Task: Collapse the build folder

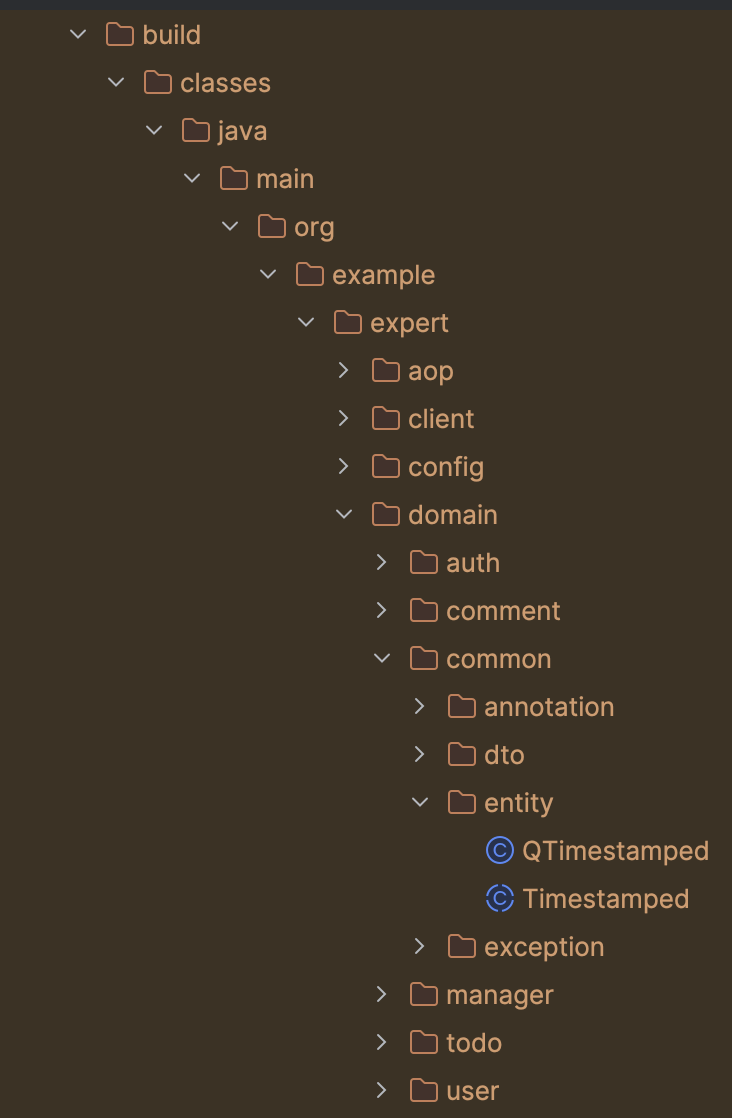Action: (77, 34)
